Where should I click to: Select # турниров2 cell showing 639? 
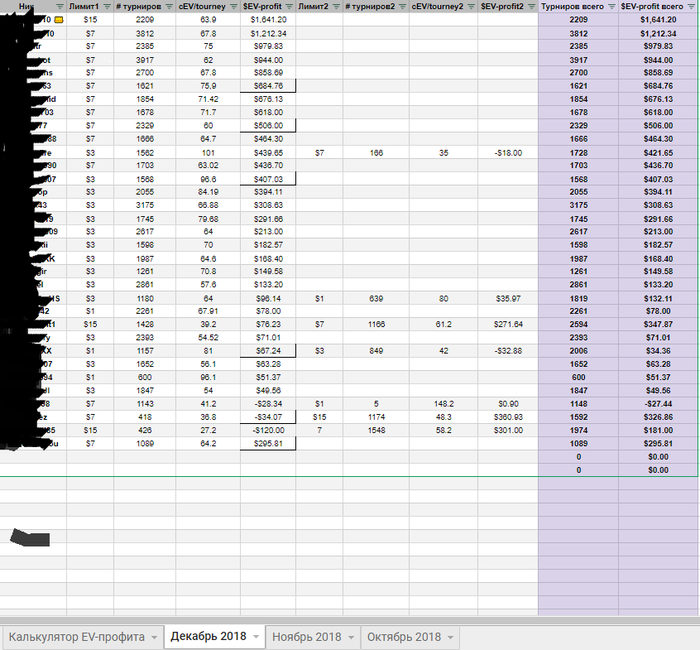pyautogui.click(x=376, y=298)
